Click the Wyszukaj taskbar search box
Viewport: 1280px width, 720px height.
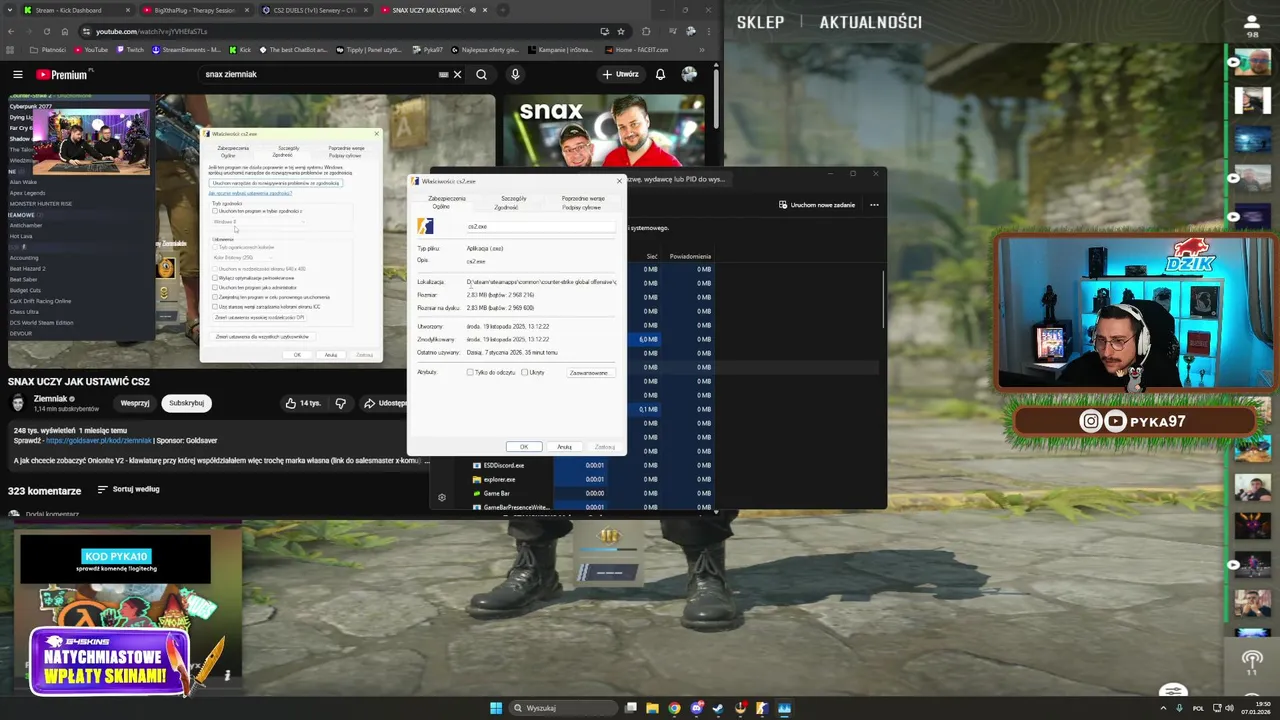coord(562,708)
